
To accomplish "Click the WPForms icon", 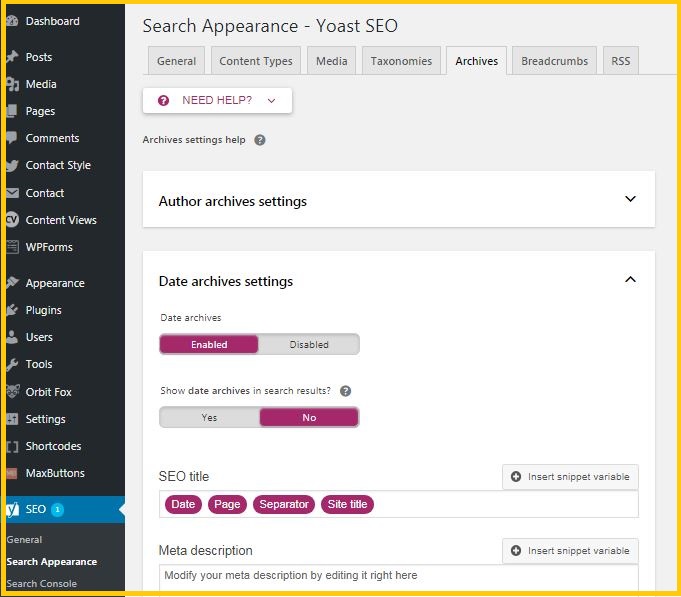I will pyautogui.click(x=13, y=247).
